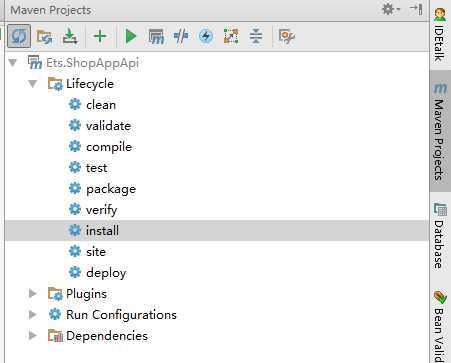Reimport all Maven projects
The height and width of the screenshot is (363, 451).
pyautogui.click(x=19, y=36)
